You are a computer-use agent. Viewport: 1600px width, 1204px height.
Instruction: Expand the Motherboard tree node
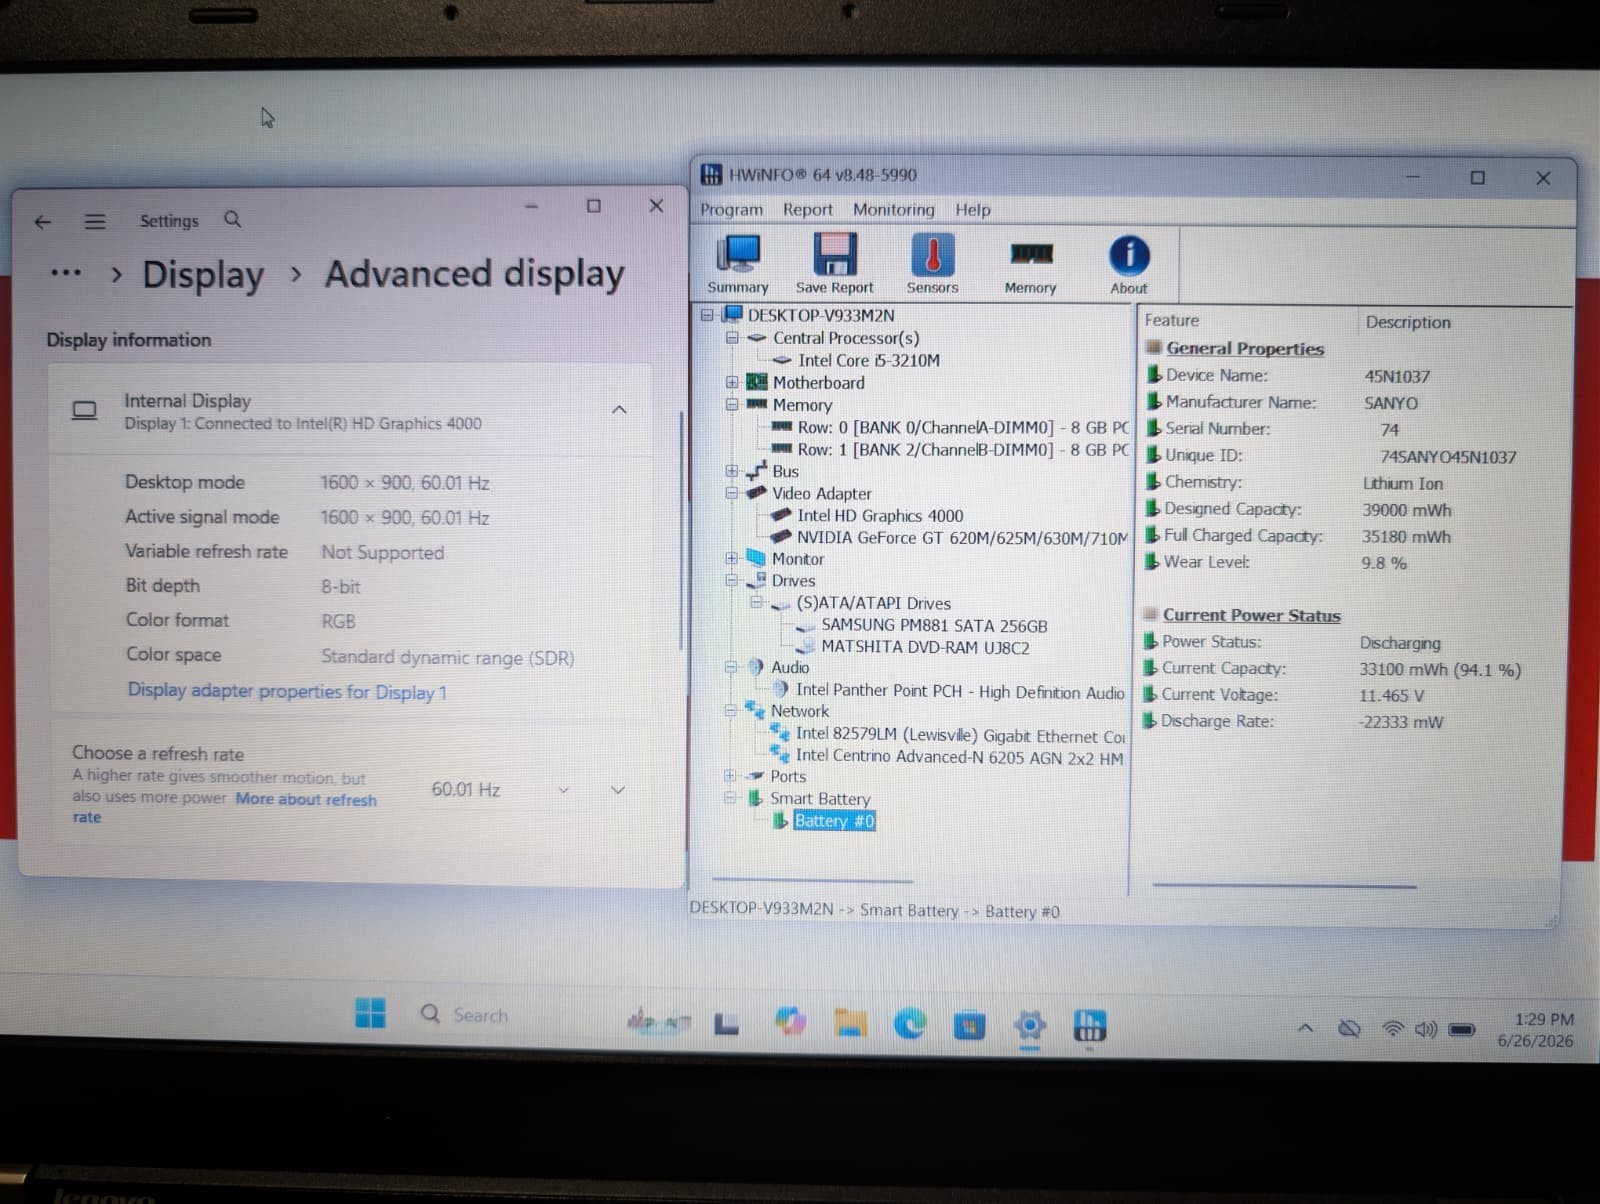(732, 382)
